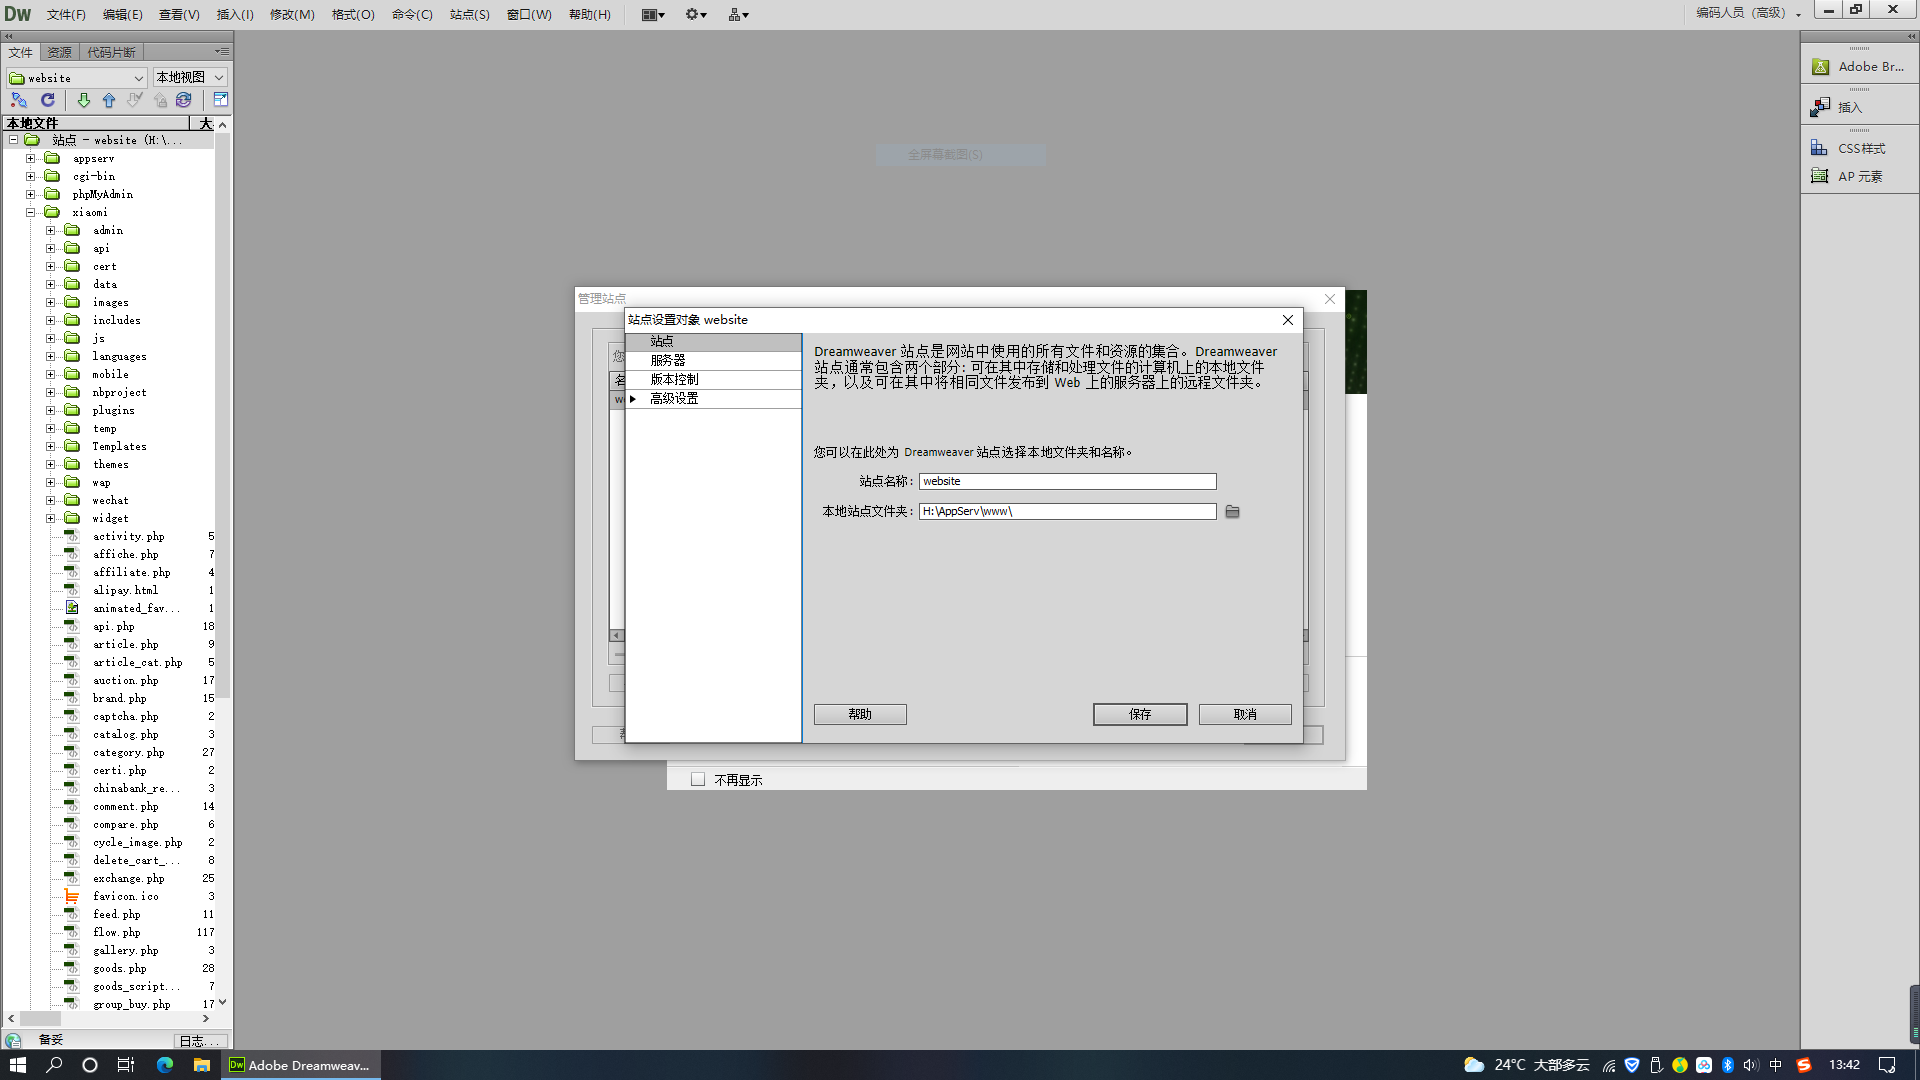Open the AP 元素 panel
Viewport: 1920px width, 1080px height.
click(x=1858, y=176)
